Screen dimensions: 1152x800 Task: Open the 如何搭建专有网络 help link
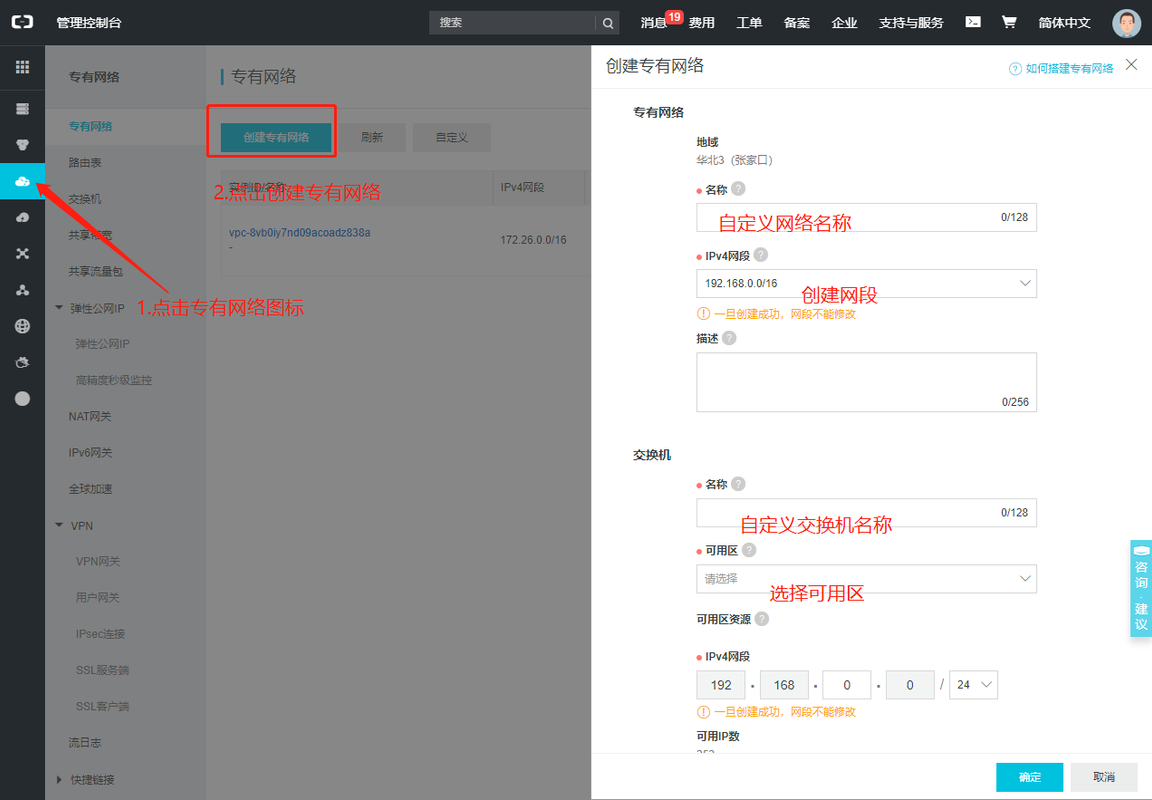click(x=1069, y=68)
